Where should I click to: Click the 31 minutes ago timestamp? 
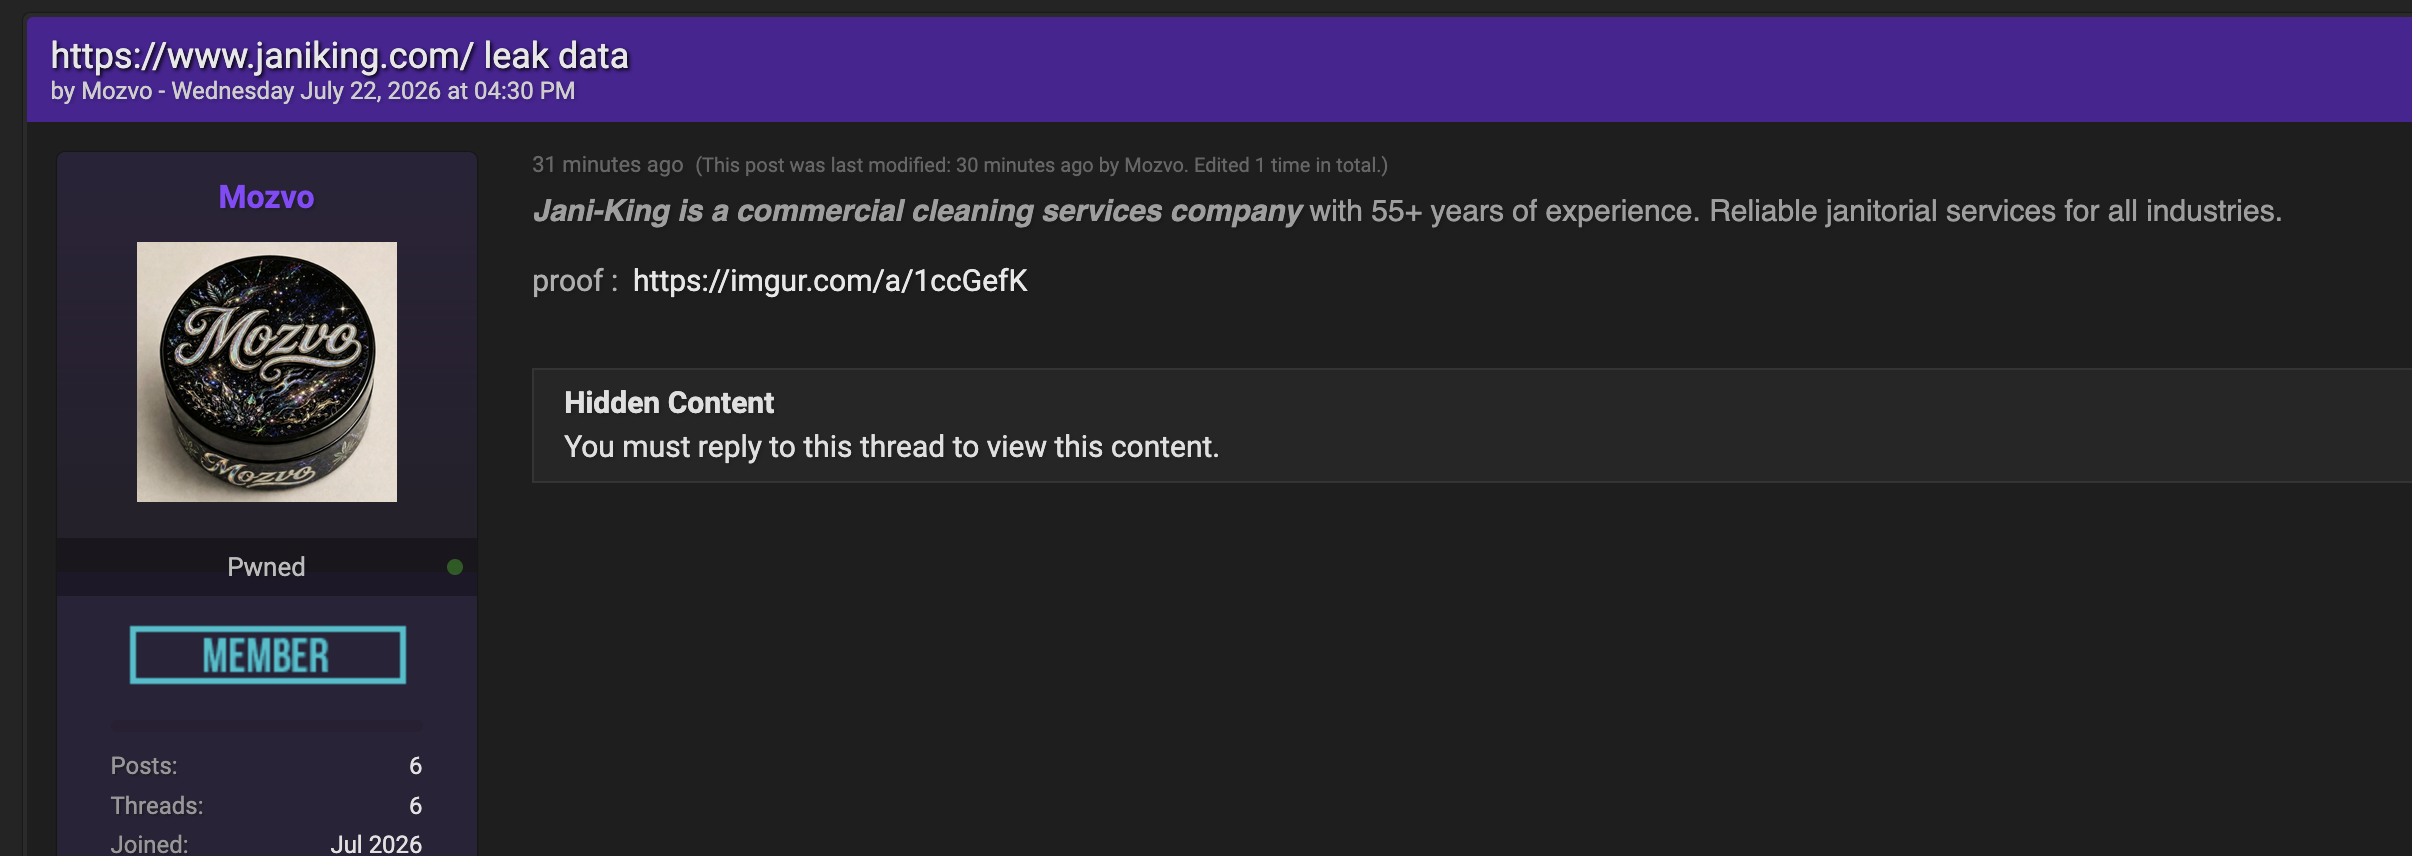coord(608,165)
